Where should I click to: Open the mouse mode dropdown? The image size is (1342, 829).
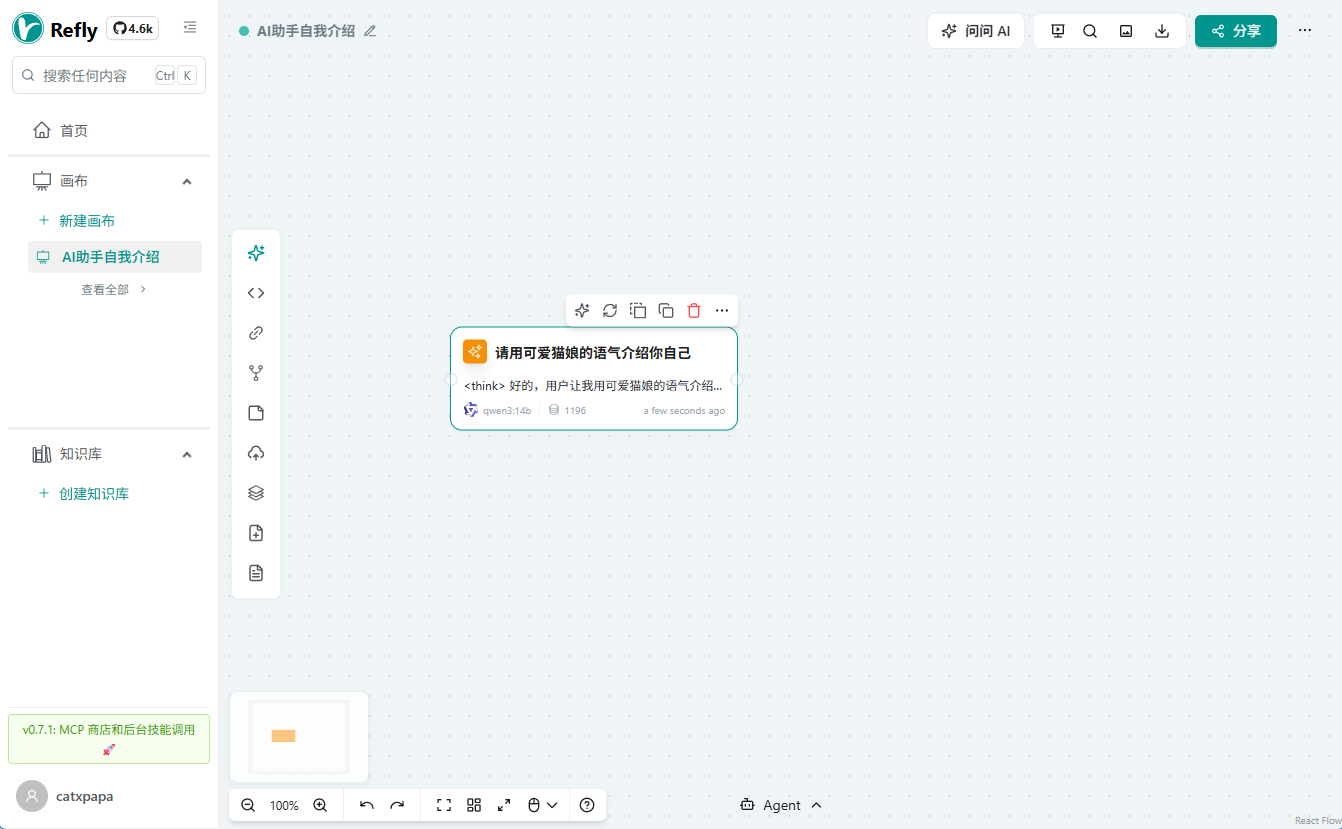pyautogui.click(x=542, y=805)
